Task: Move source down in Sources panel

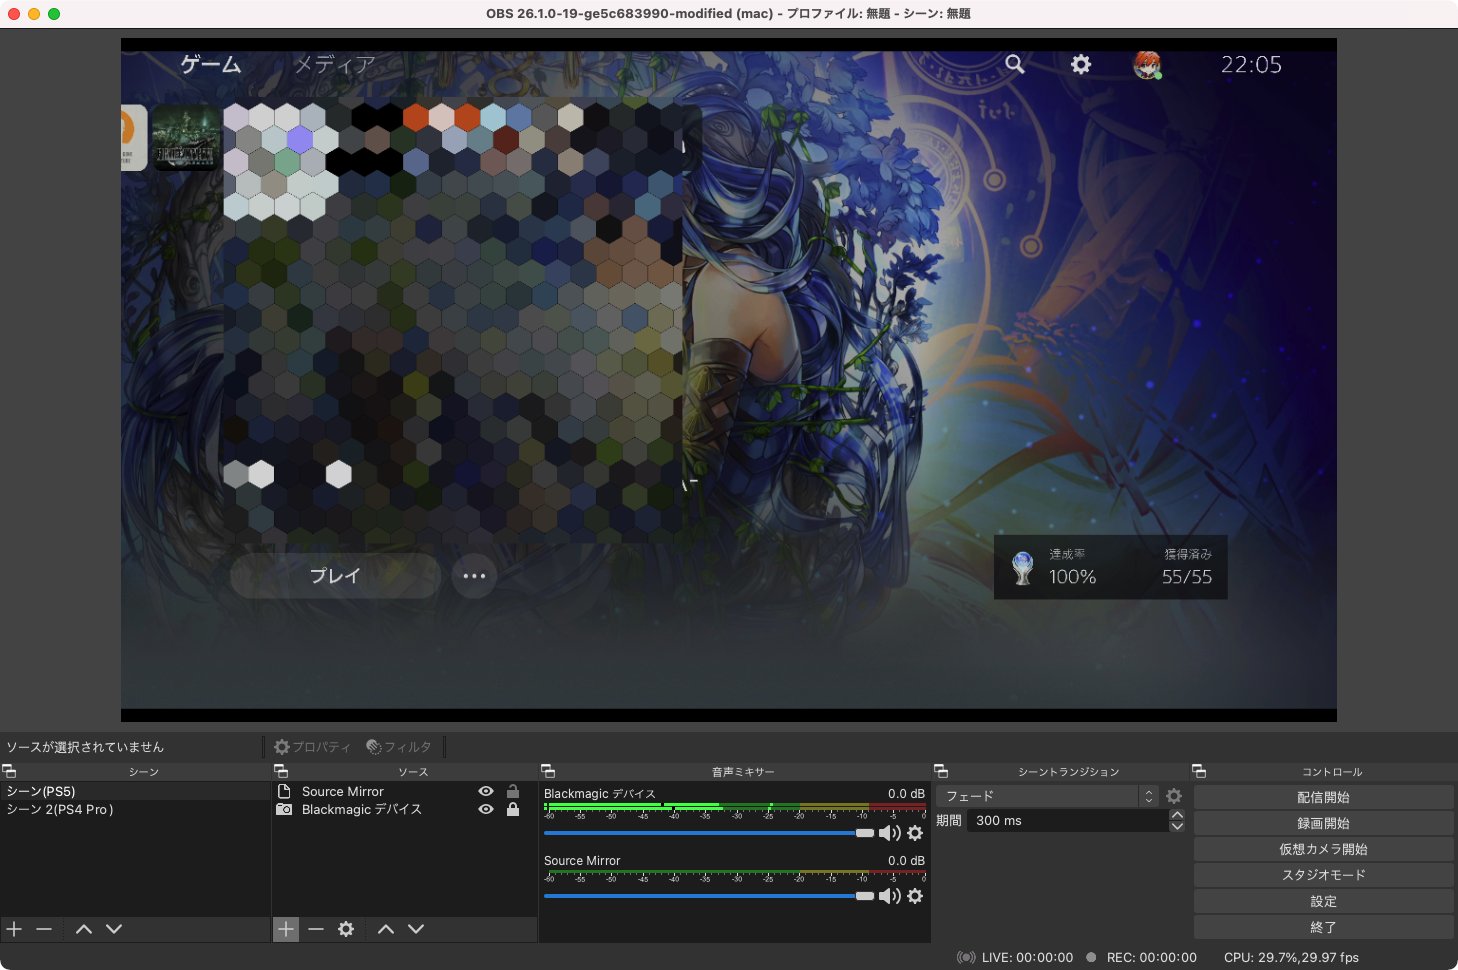Action: click(x=416, y=929)
